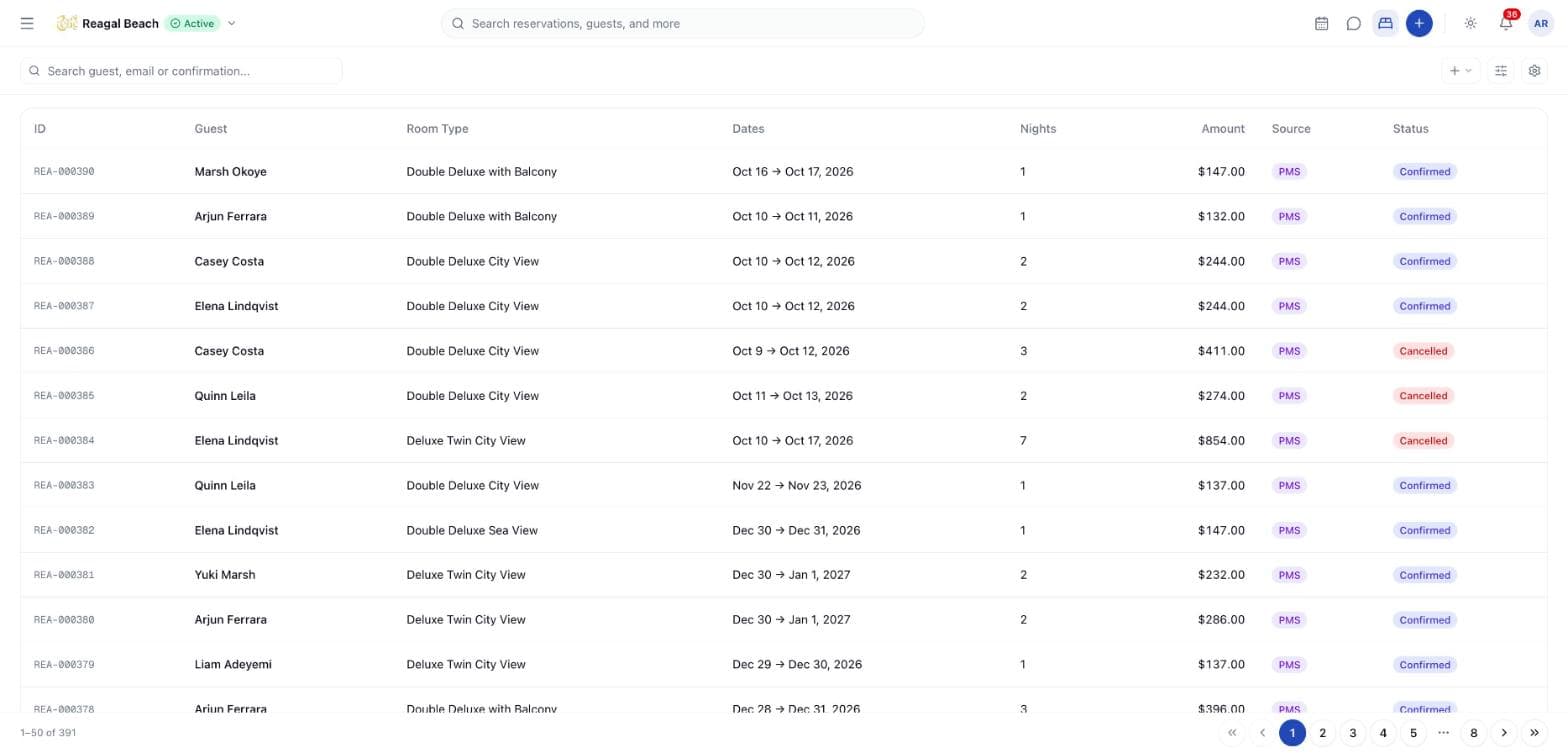
Task: Open the hamburger sidebar menu
Action: [x=27, y=23]
